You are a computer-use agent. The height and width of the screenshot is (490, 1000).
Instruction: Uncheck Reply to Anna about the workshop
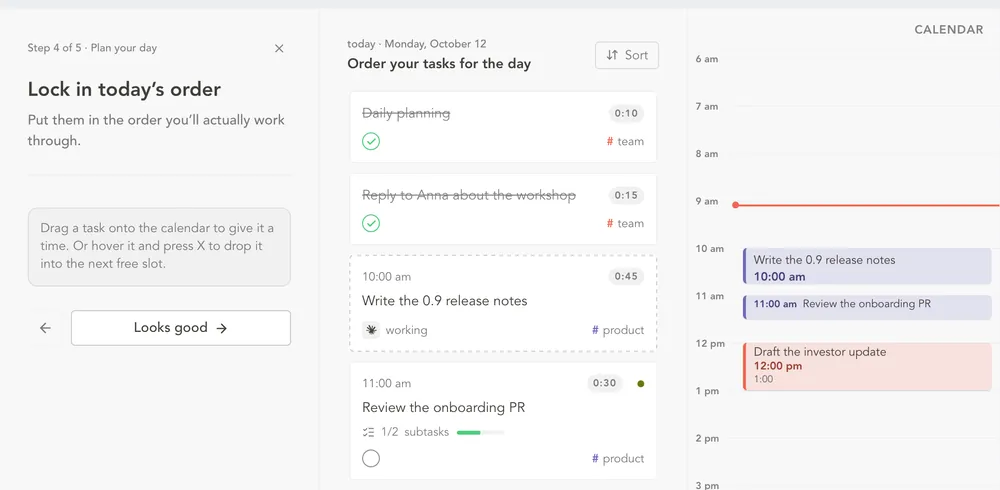point(371,223)
